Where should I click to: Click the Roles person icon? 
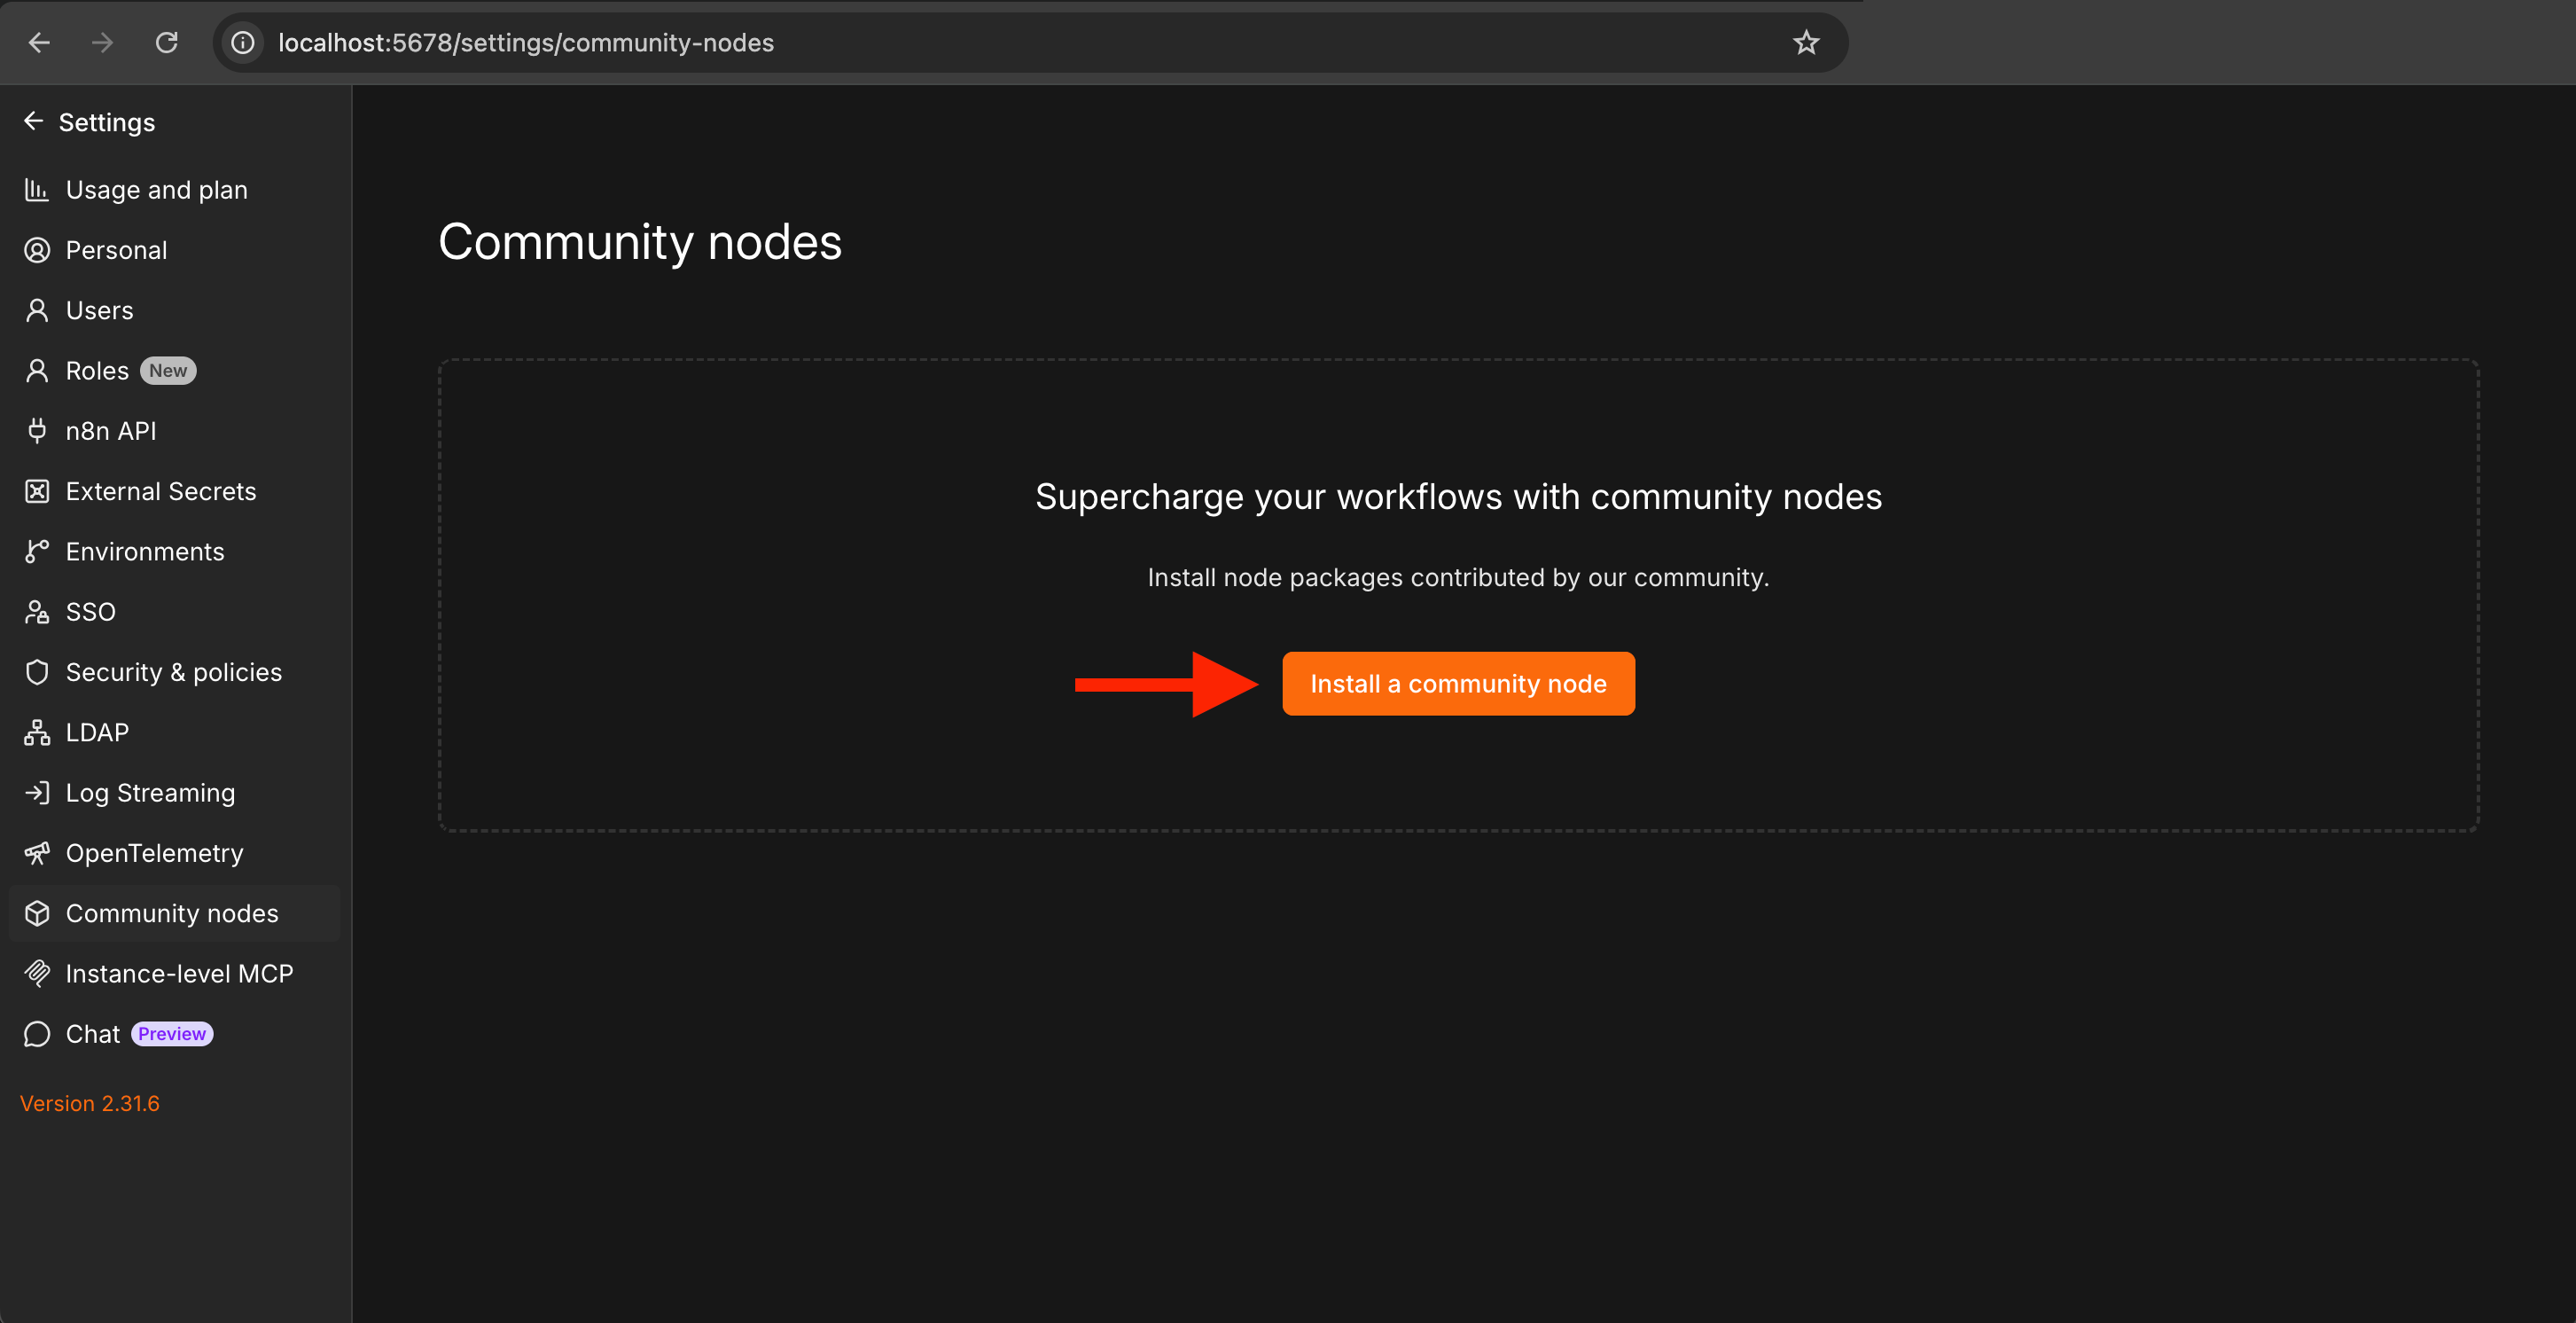point(37,371)
